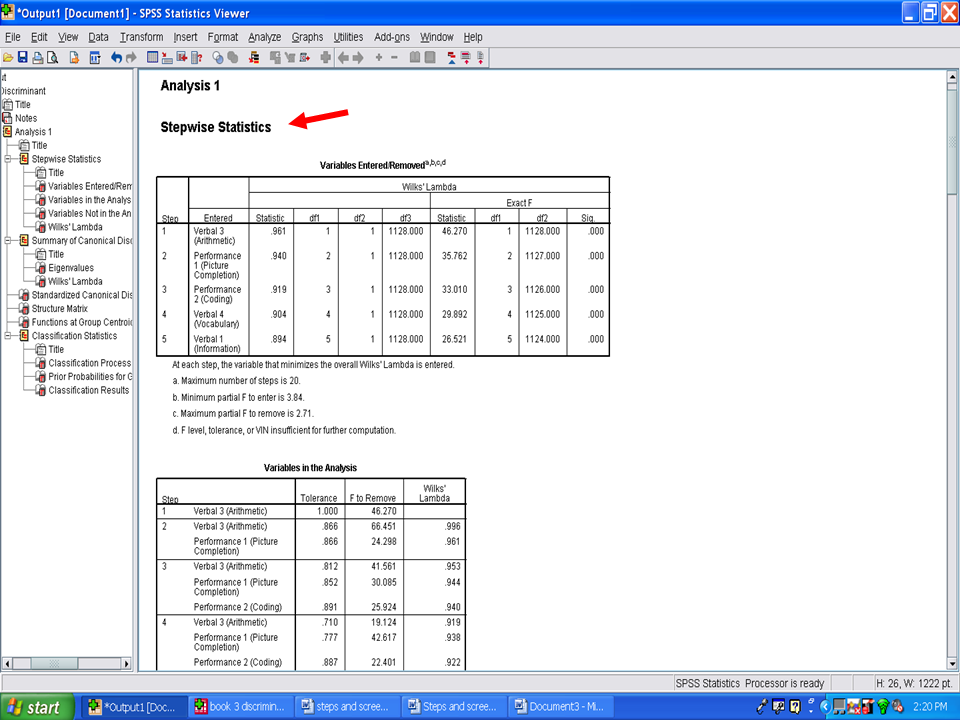This screenshot has width=960, height=720.
Task: Collapse the Summary of Canonical Discriminant node
Action: click(x=9, y=241)
